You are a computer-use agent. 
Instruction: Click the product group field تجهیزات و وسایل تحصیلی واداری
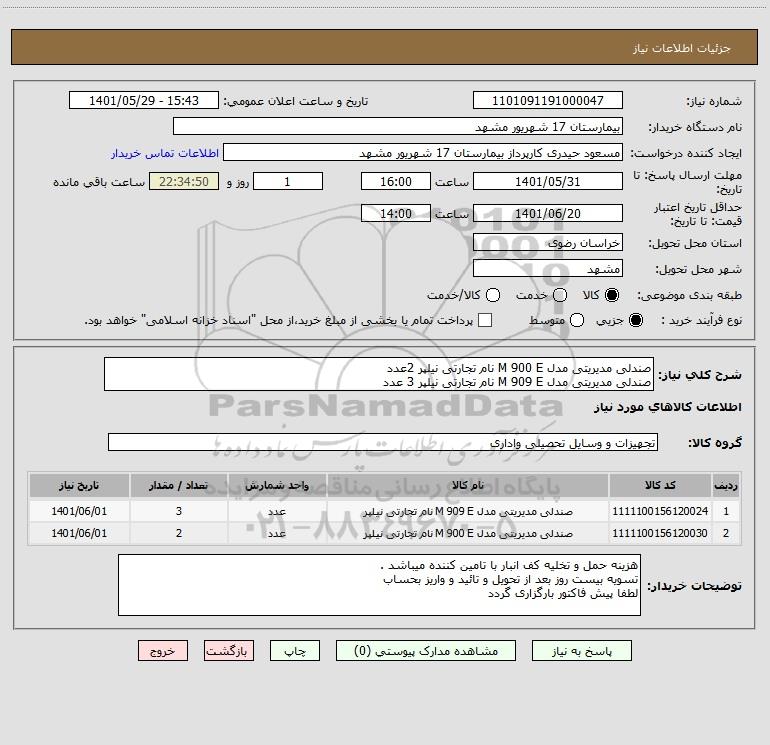(383, 442)
